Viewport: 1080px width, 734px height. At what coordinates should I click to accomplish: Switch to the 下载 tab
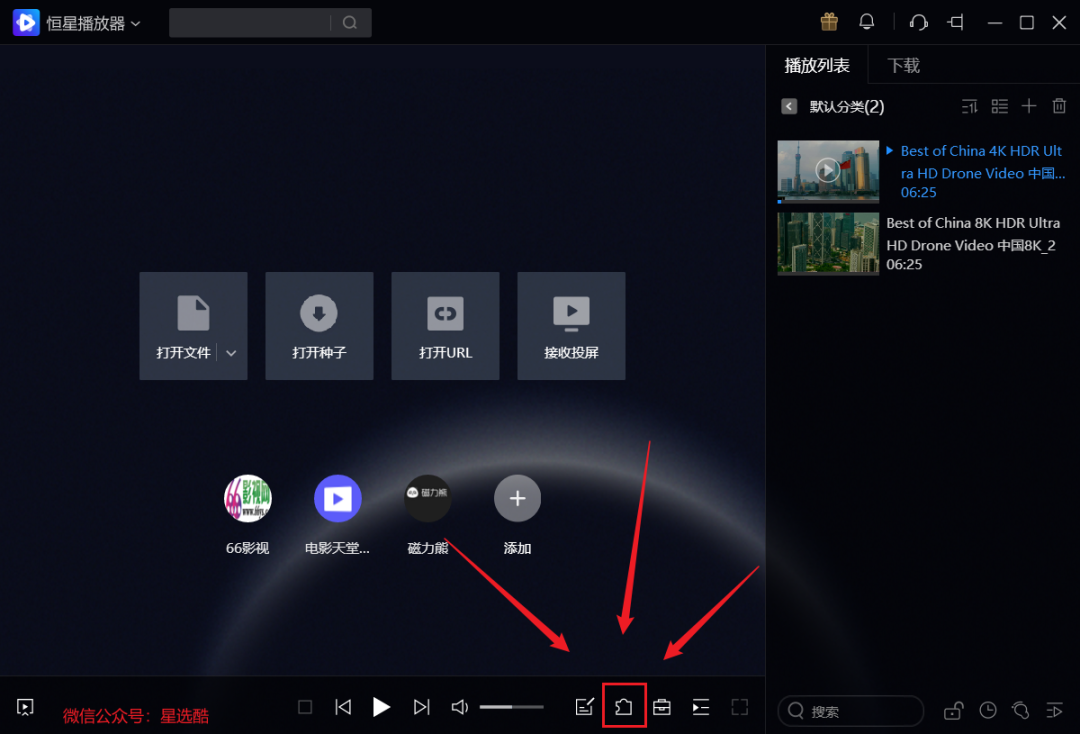902,64
